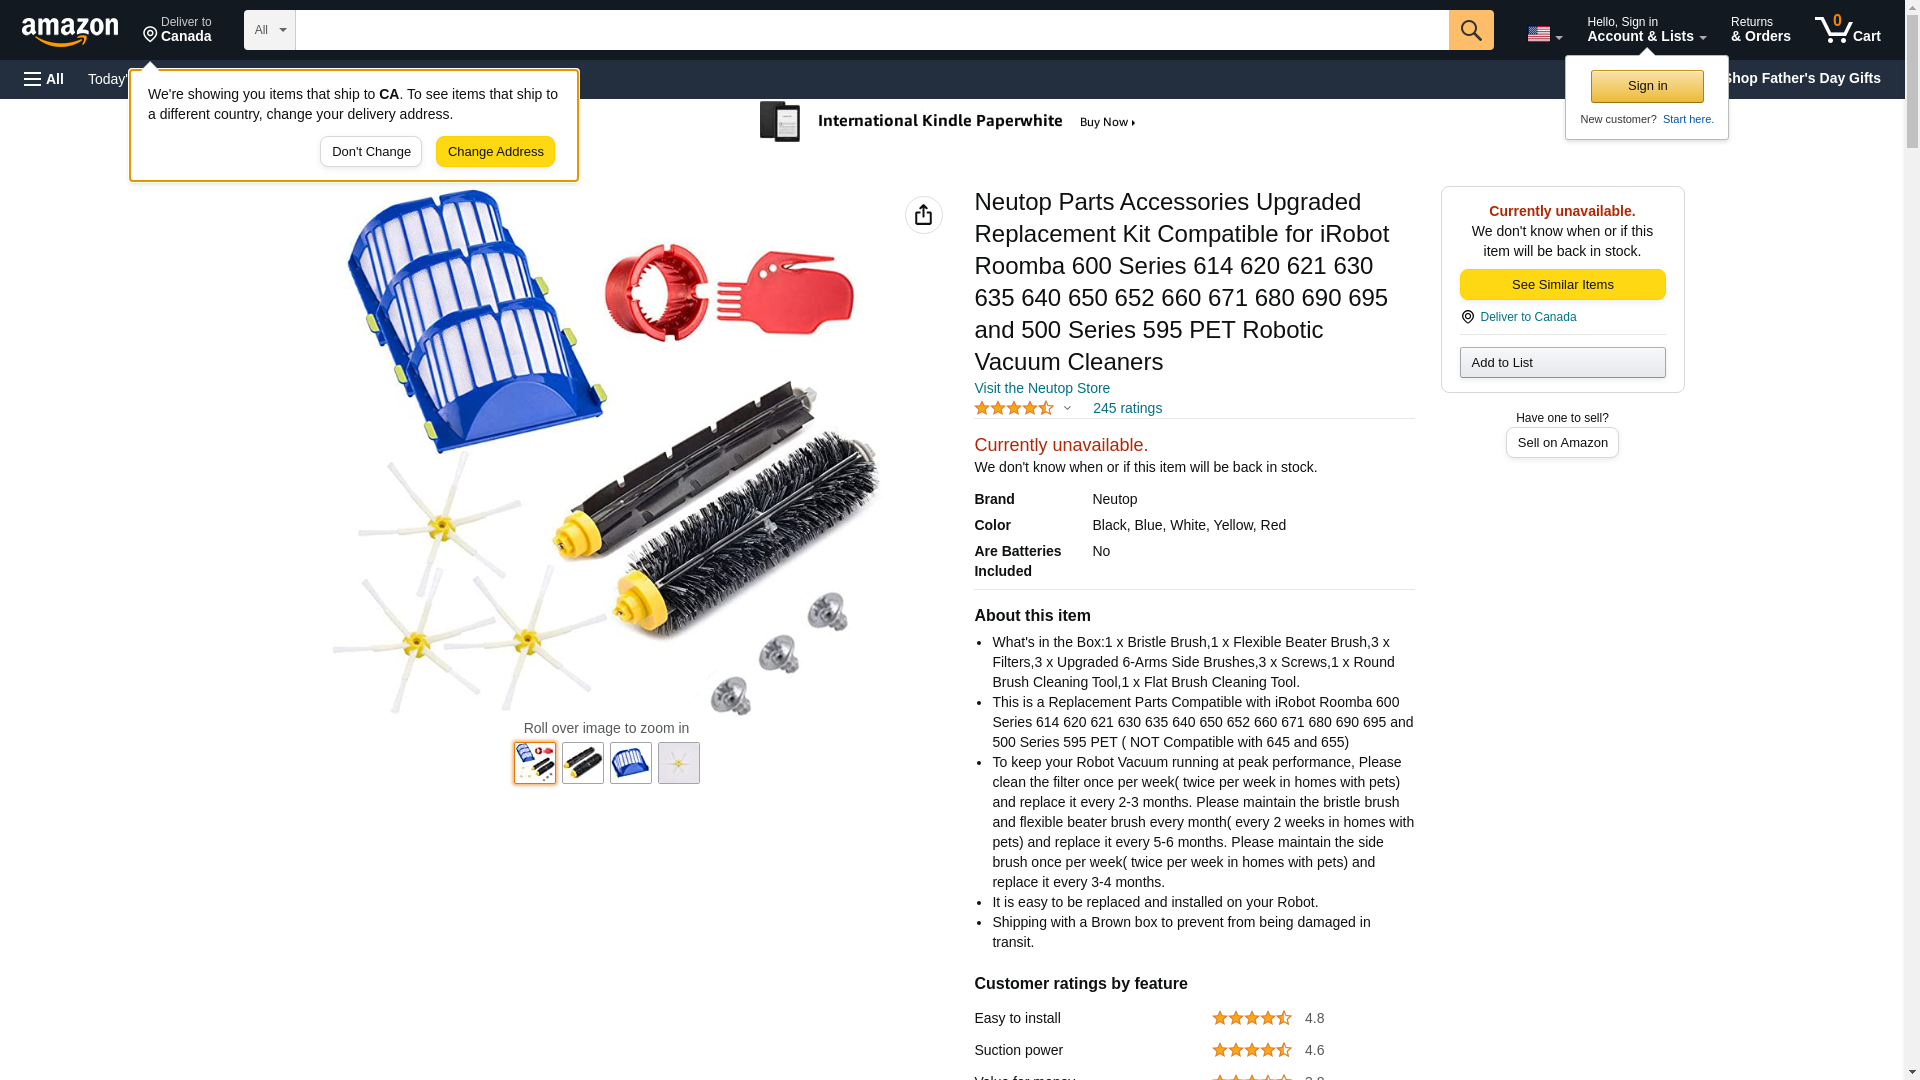Open Returns & Orders

coord(1760,30)
